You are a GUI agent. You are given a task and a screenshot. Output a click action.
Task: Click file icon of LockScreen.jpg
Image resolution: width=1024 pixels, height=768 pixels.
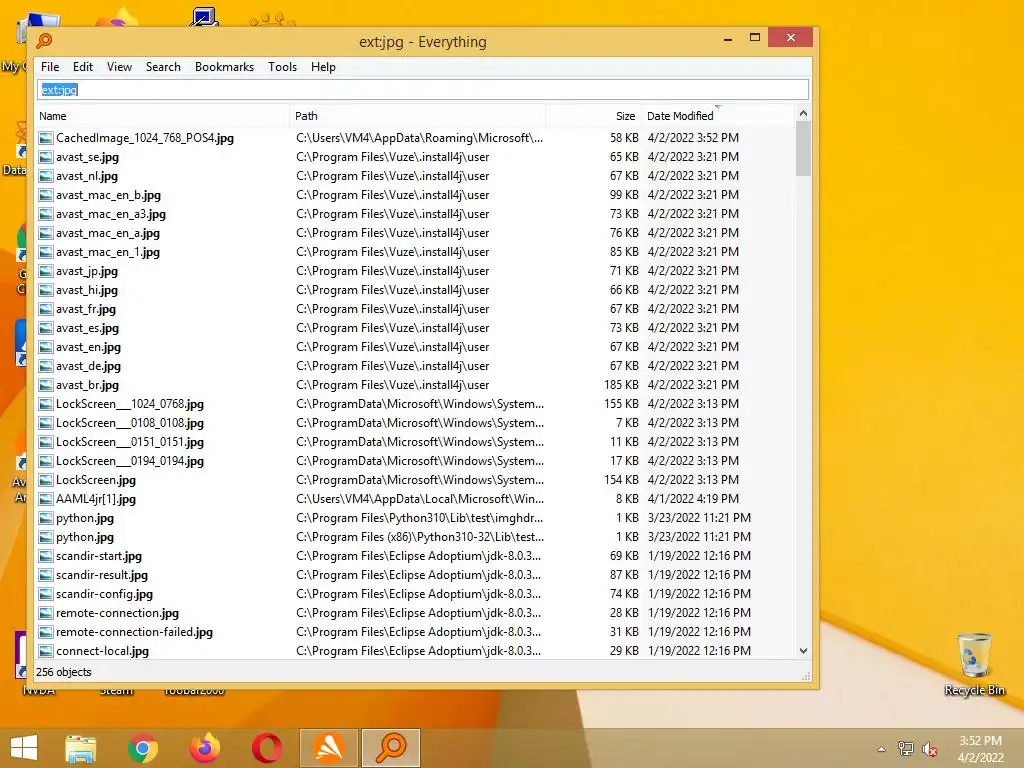click(45, 480)
